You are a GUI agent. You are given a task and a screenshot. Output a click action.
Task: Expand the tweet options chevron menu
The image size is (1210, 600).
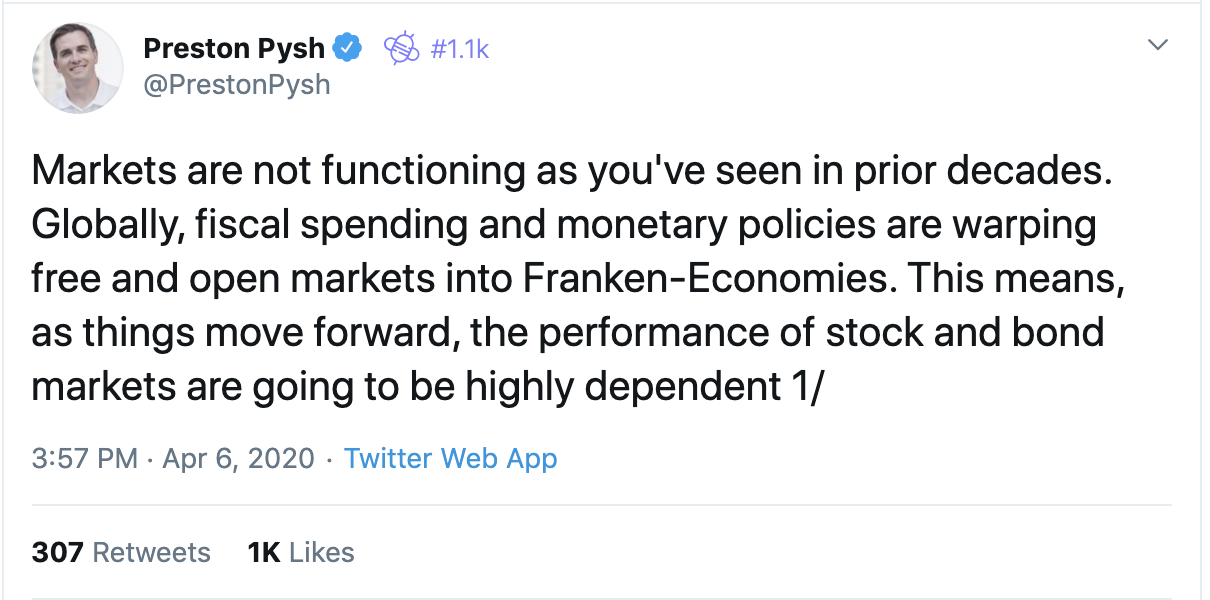click(1157, 45)
